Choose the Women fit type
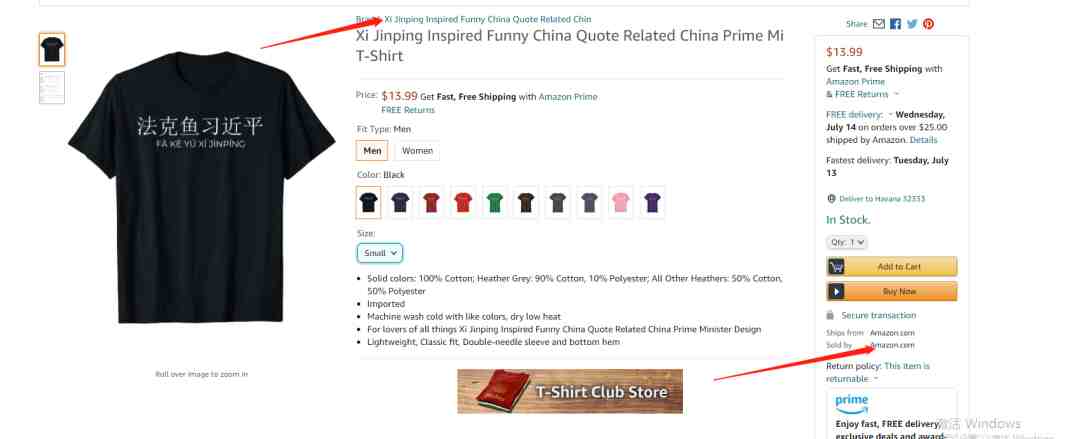This screenshot has width=1080, height=439. pyautogui.click(x=417, y=151)
